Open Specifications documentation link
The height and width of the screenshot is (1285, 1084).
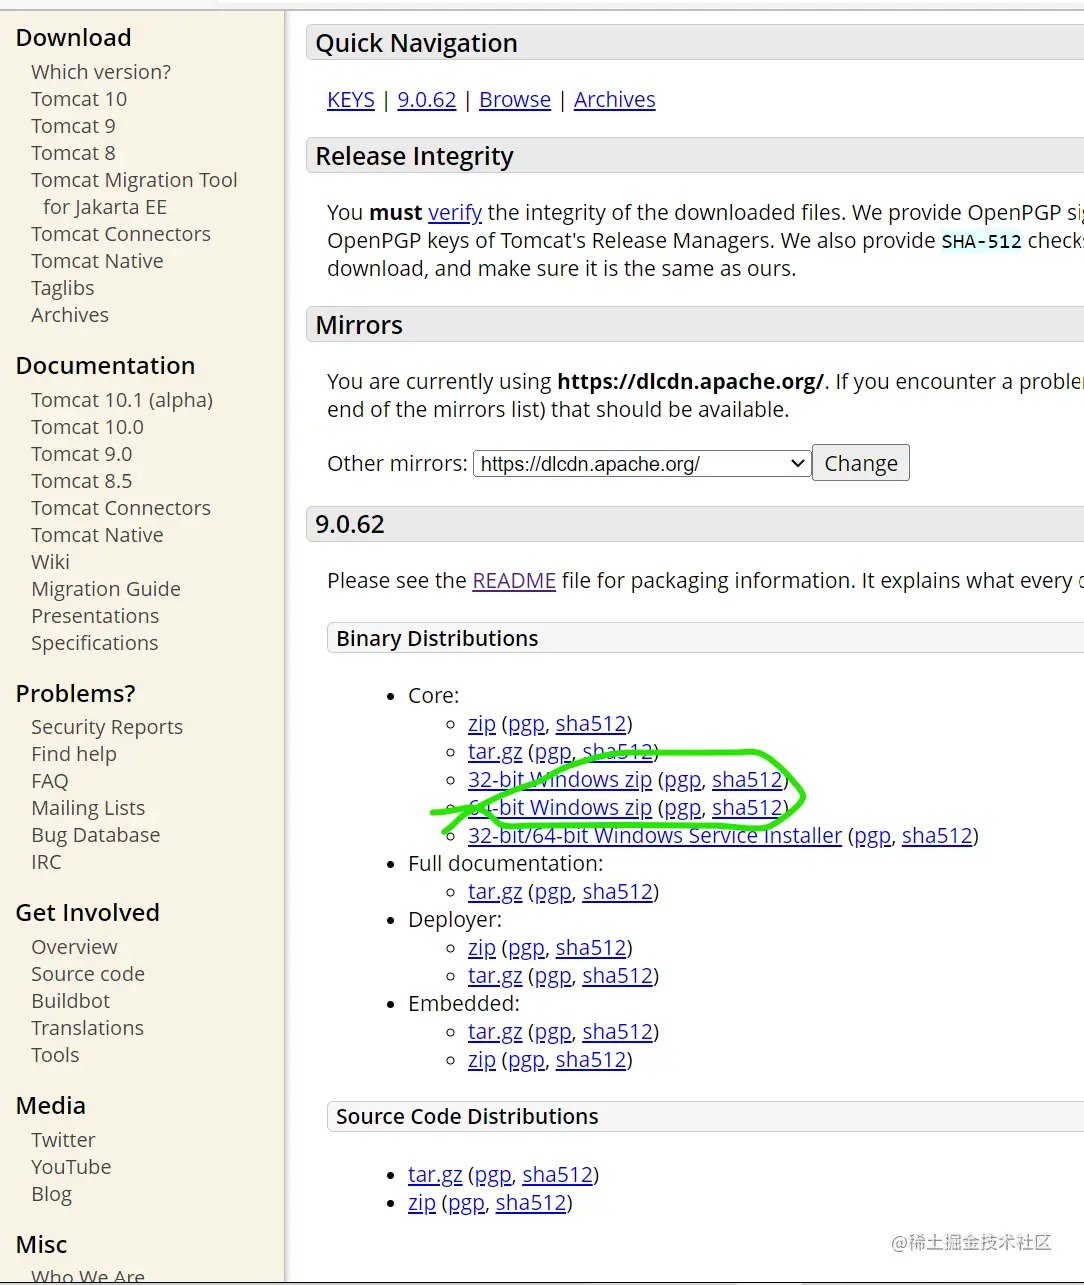pos(95,643)
